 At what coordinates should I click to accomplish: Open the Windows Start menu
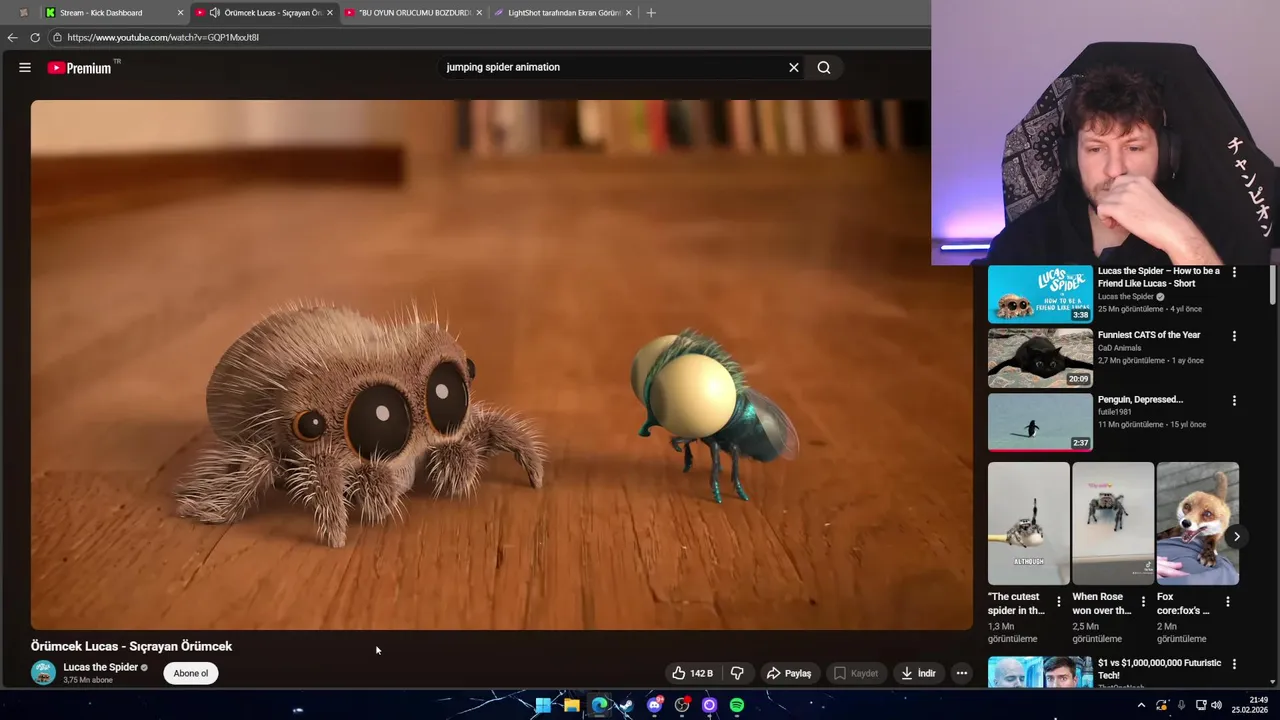pyautogui.click(x=543, y=705)
